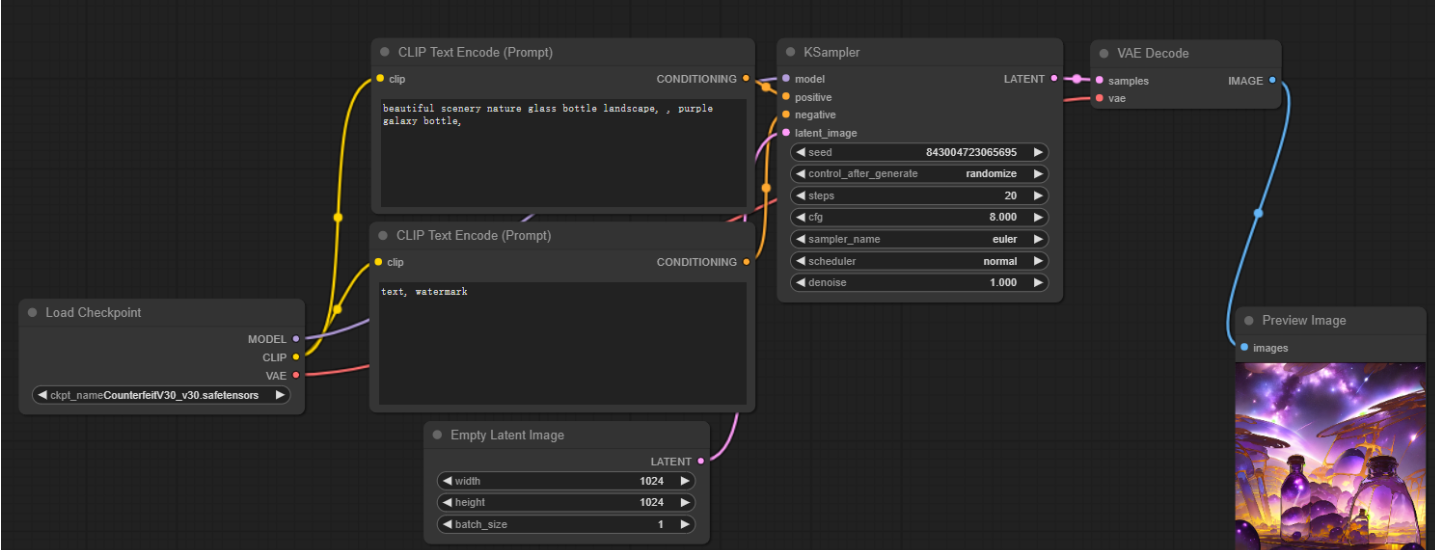This screenshot has height=550, width=1435.
Task: Click the images input port on Preview Image
Action: 1243,348
